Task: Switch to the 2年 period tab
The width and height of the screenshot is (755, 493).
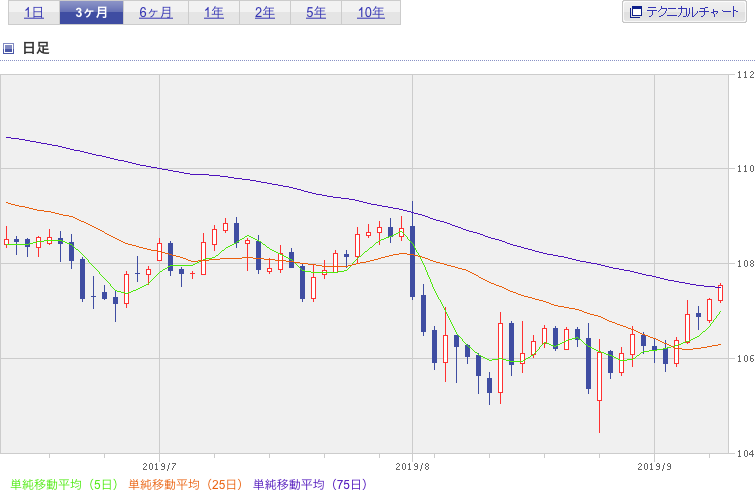Action: 265,12
